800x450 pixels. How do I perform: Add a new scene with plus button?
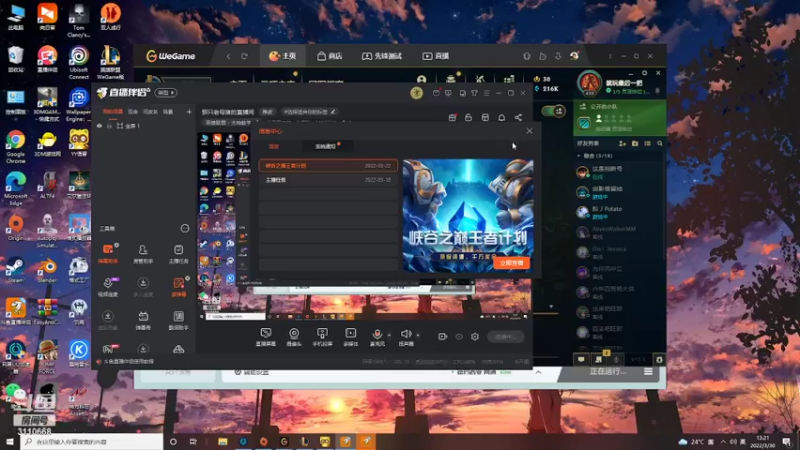coord(189,112)
